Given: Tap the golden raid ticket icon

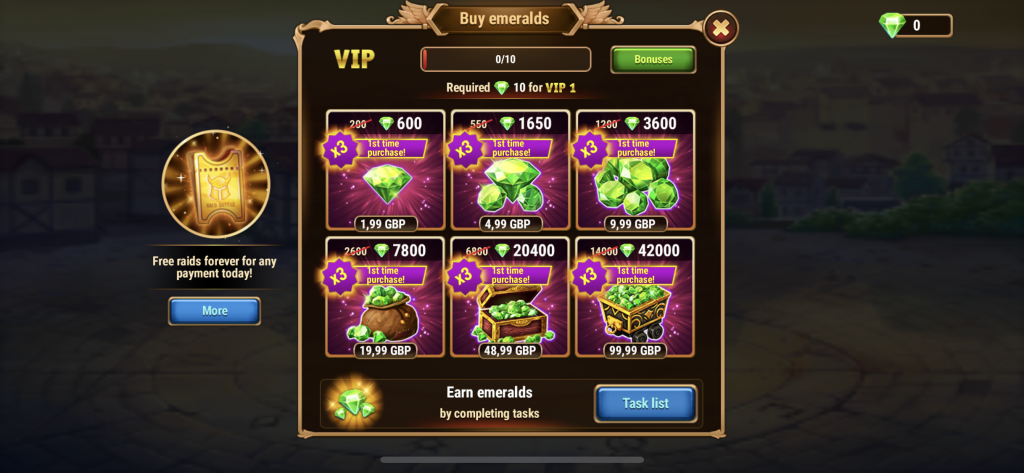Looking at the screenshot, I should click(216, 184).
